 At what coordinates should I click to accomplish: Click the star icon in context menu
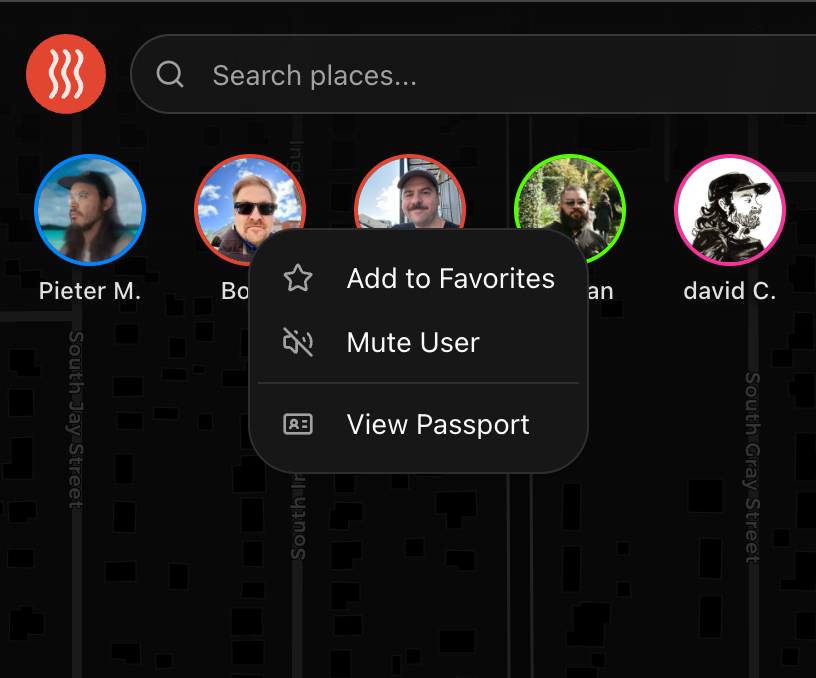pyautogui.click(x=298, y=278)
